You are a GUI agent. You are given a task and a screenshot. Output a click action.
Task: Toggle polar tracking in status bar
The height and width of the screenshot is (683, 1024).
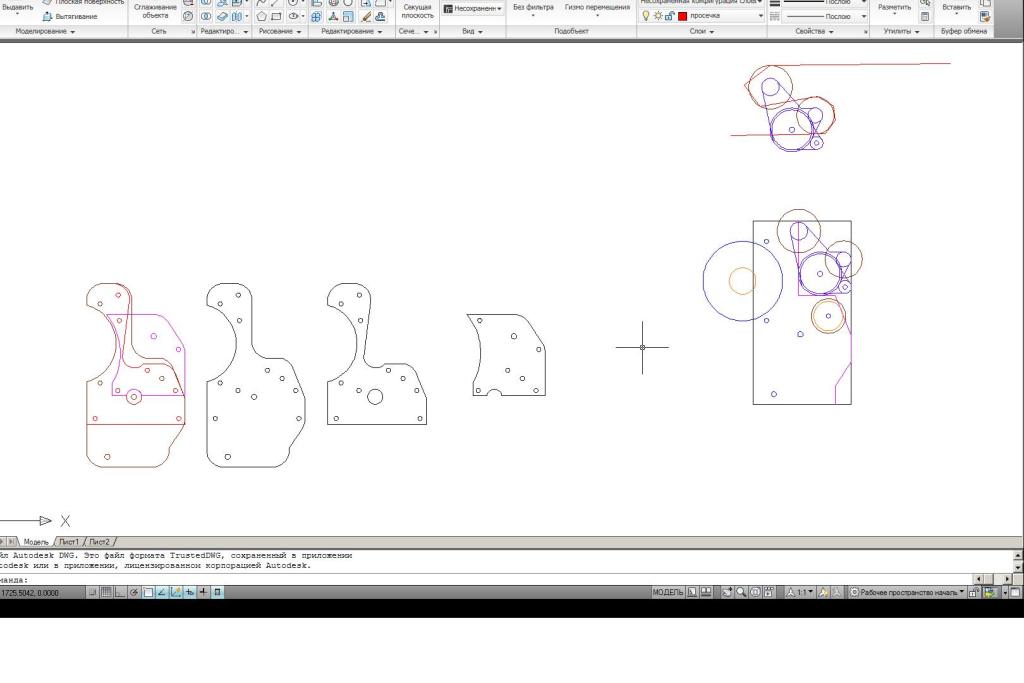click(x=134, y=592)
